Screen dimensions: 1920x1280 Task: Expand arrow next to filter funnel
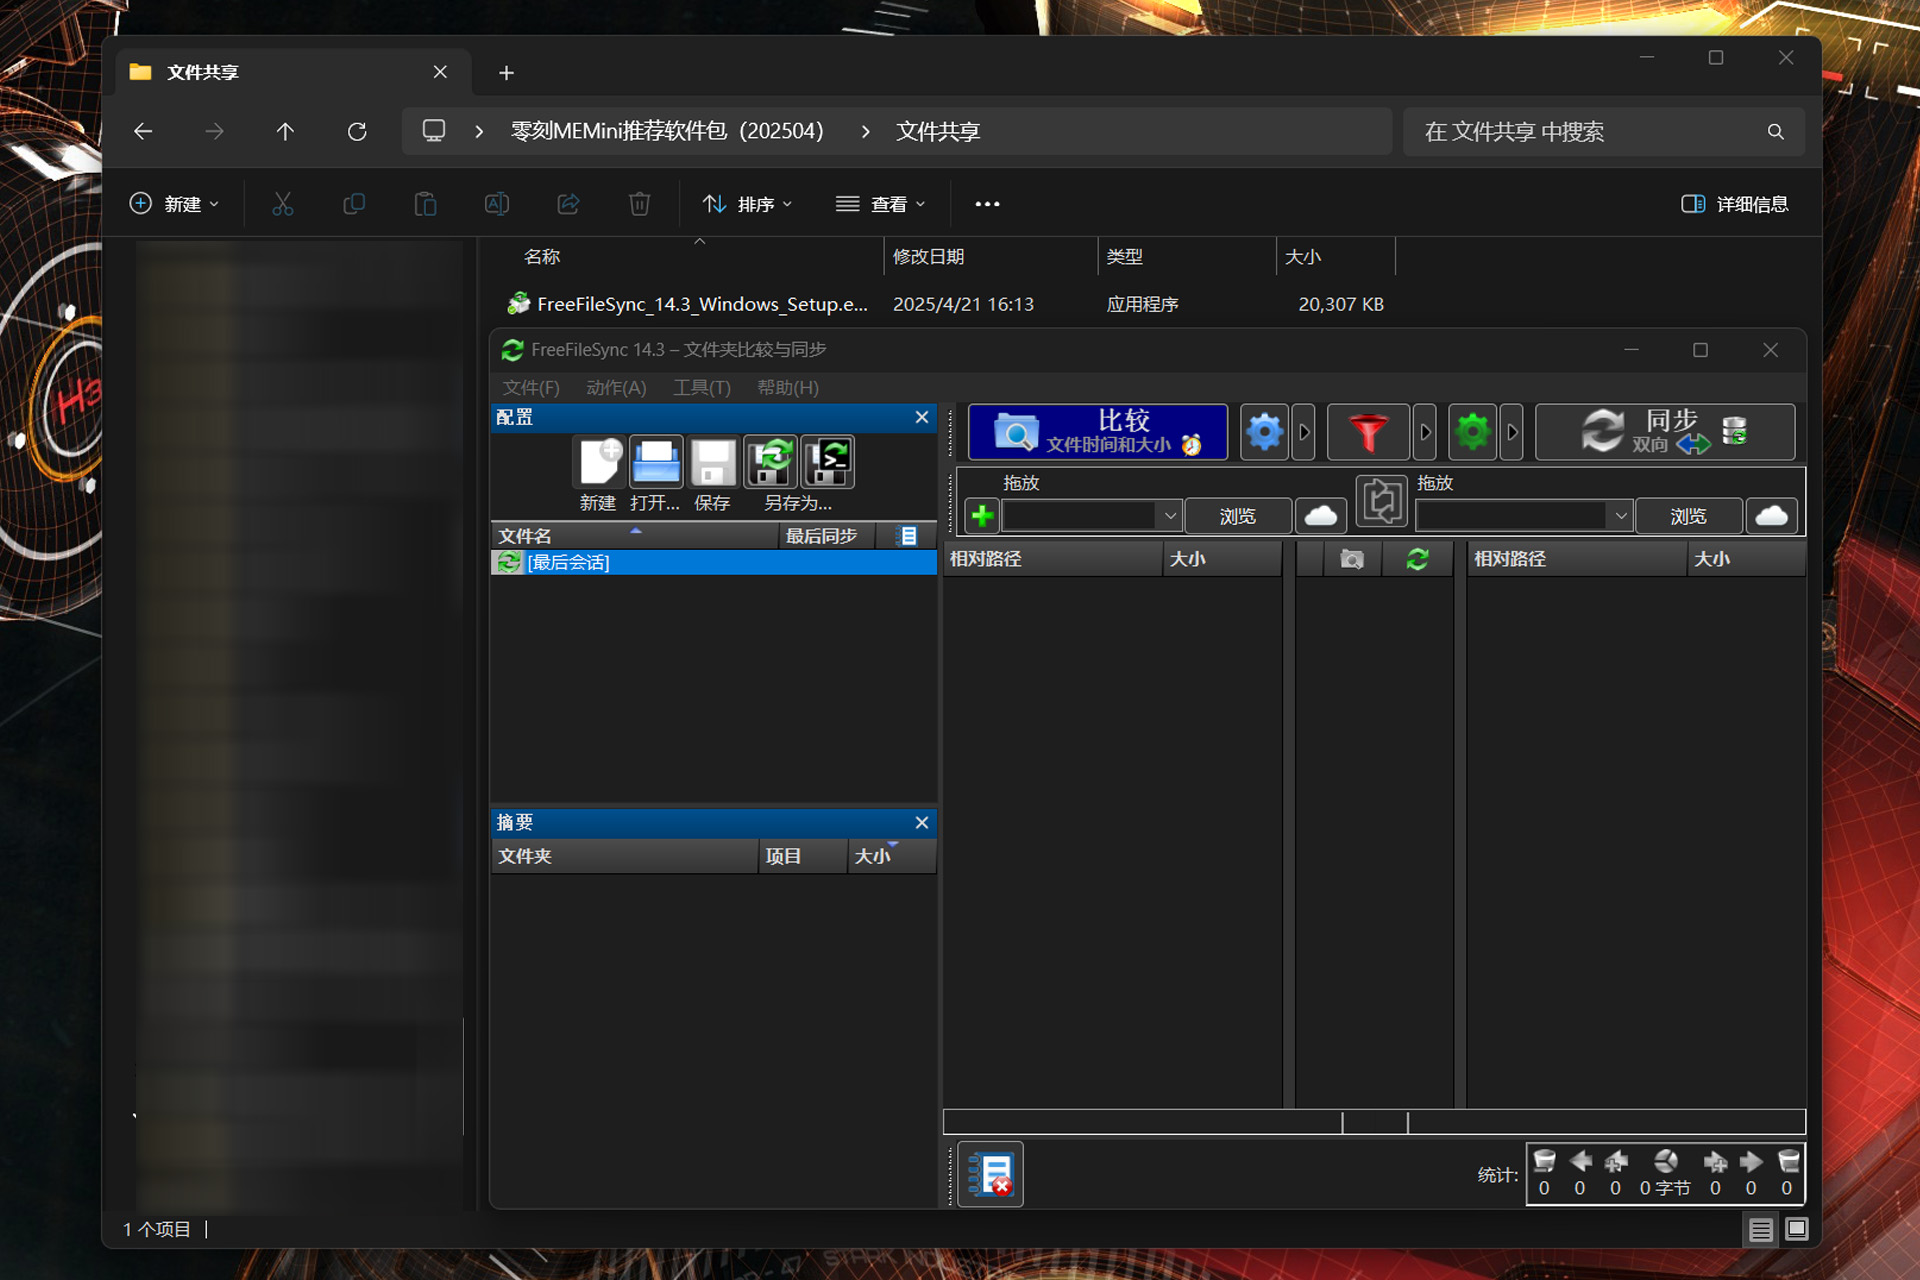coord(1425,432)
